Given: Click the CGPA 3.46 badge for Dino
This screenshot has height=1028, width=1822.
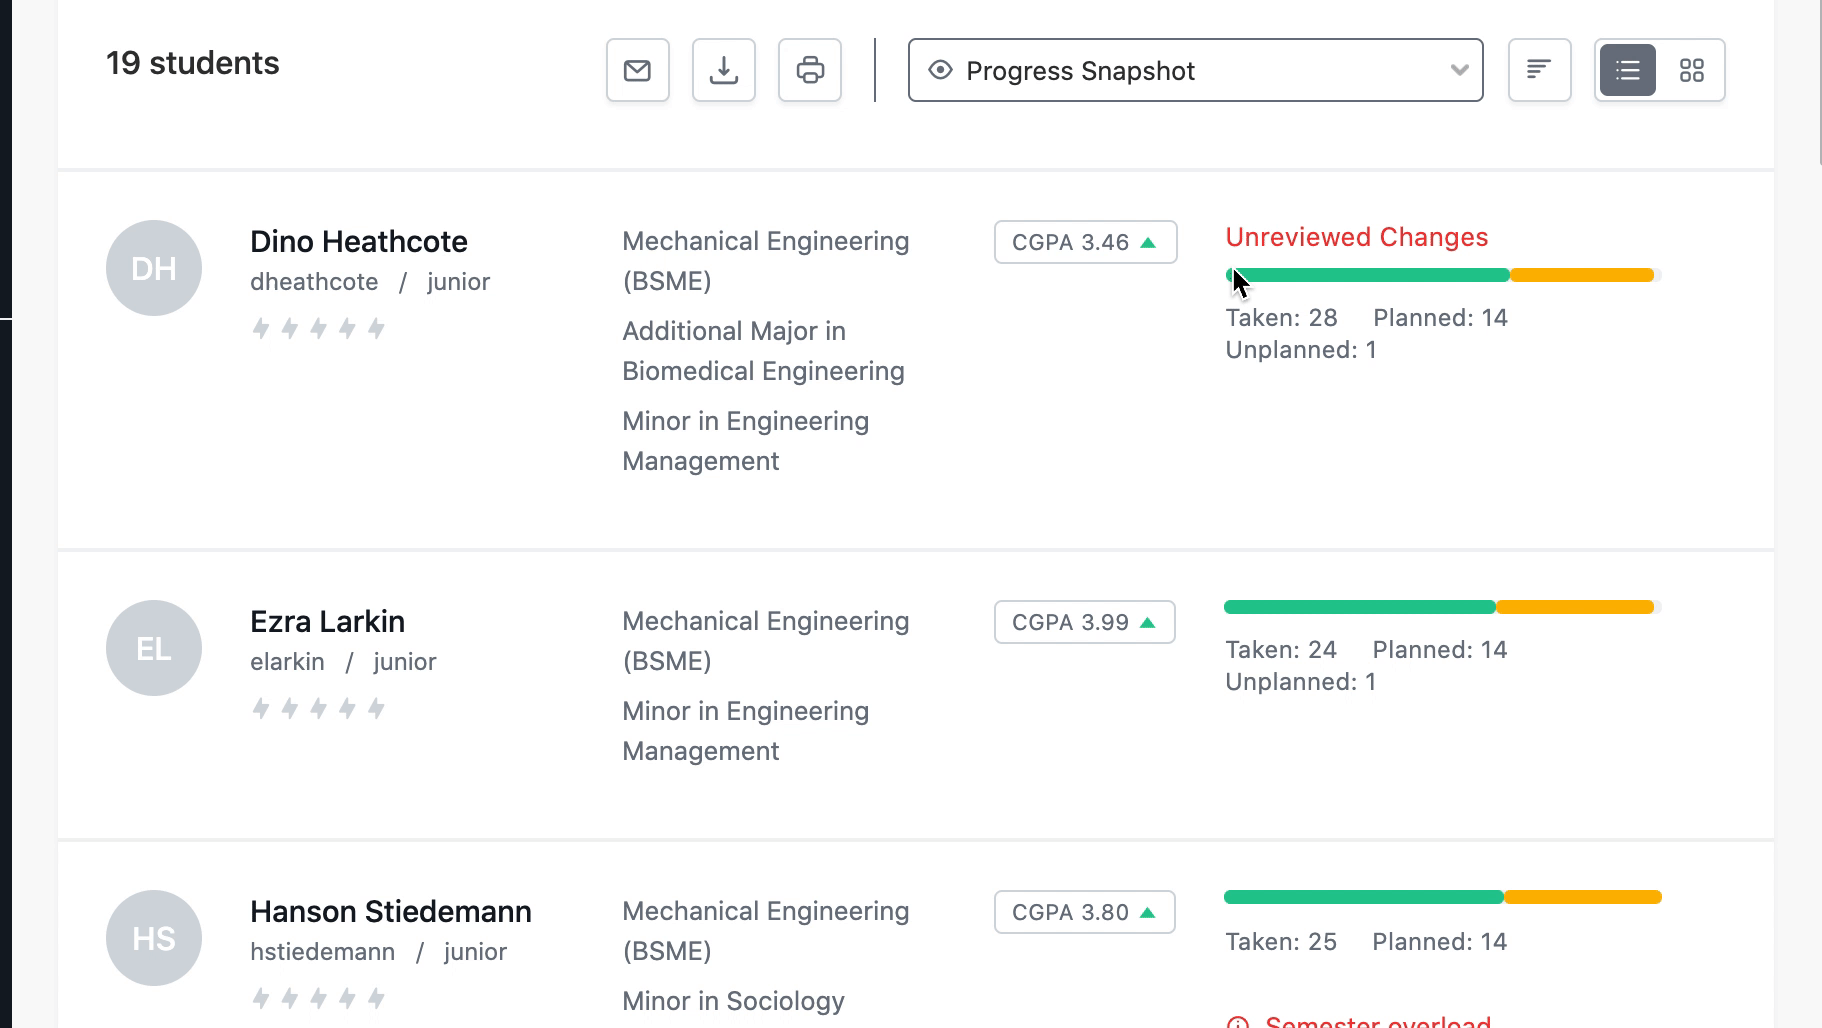Looking at the screenshot, I should point(1085,242).
